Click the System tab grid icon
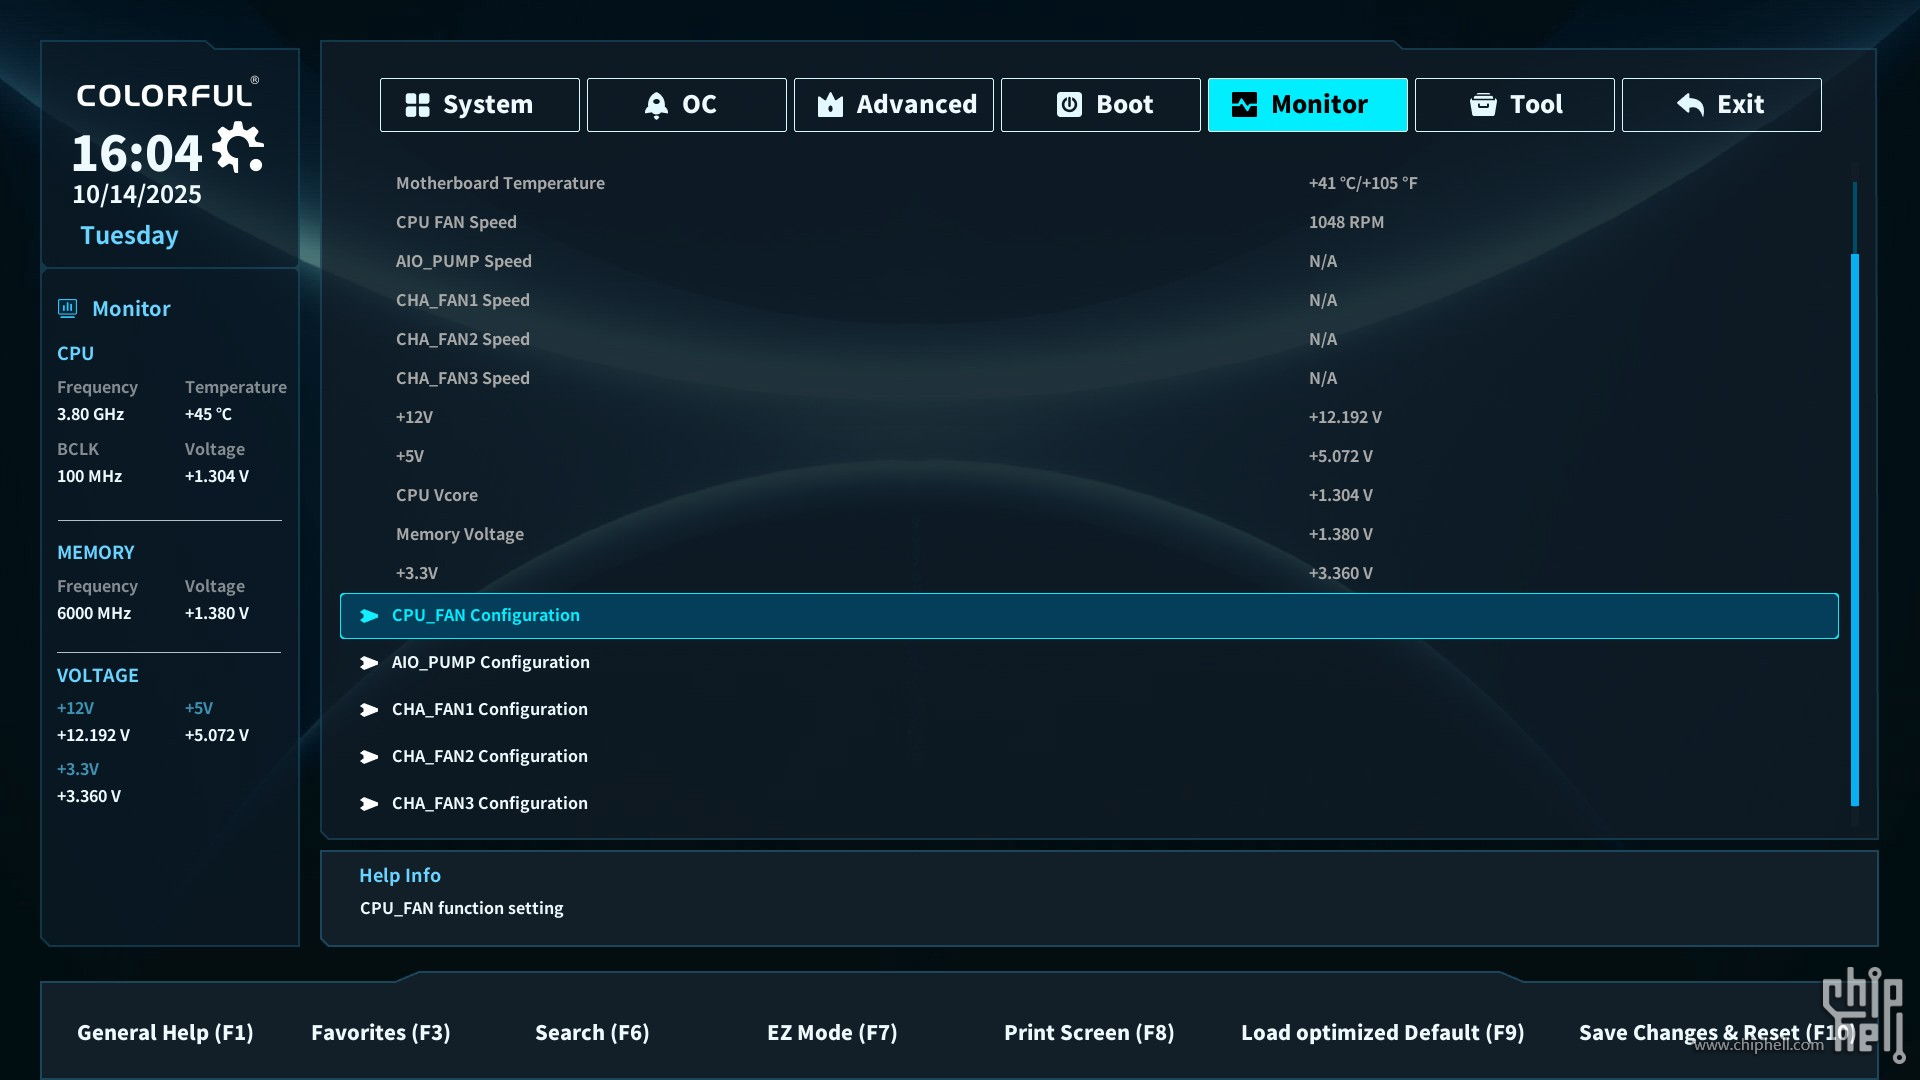This screenshot has height=1080, width=1920. 417,105
